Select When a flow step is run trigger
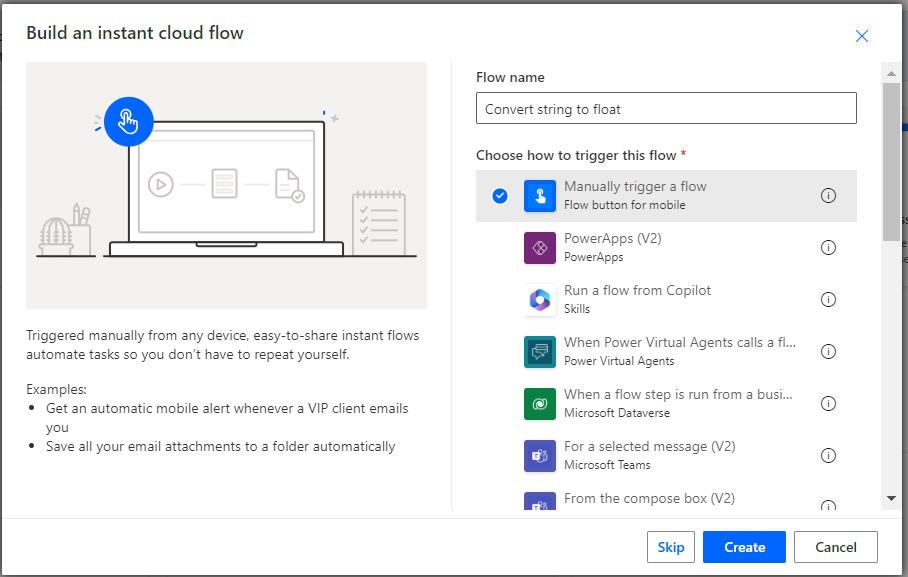The image size is (908, 577). coord(678,395)
